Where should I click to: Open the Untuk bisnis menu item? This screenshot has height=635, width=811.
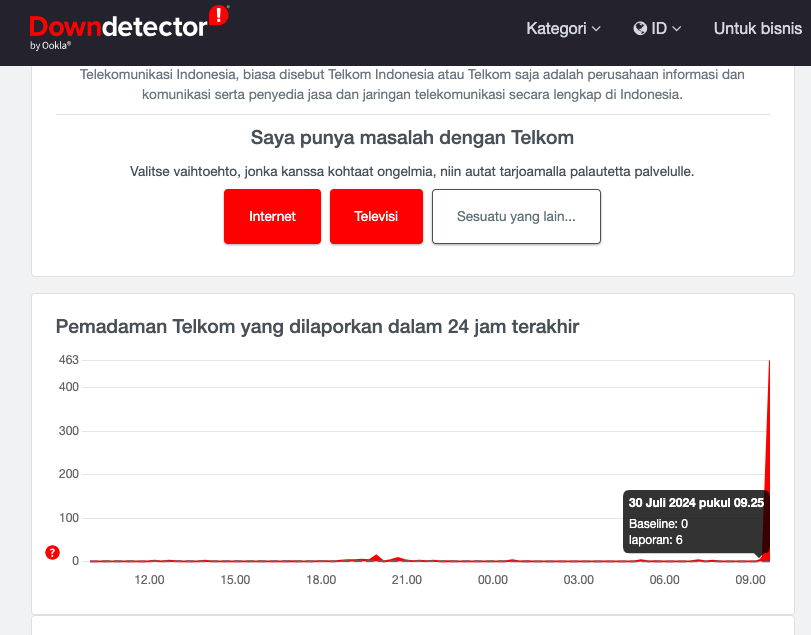point(757,29)
